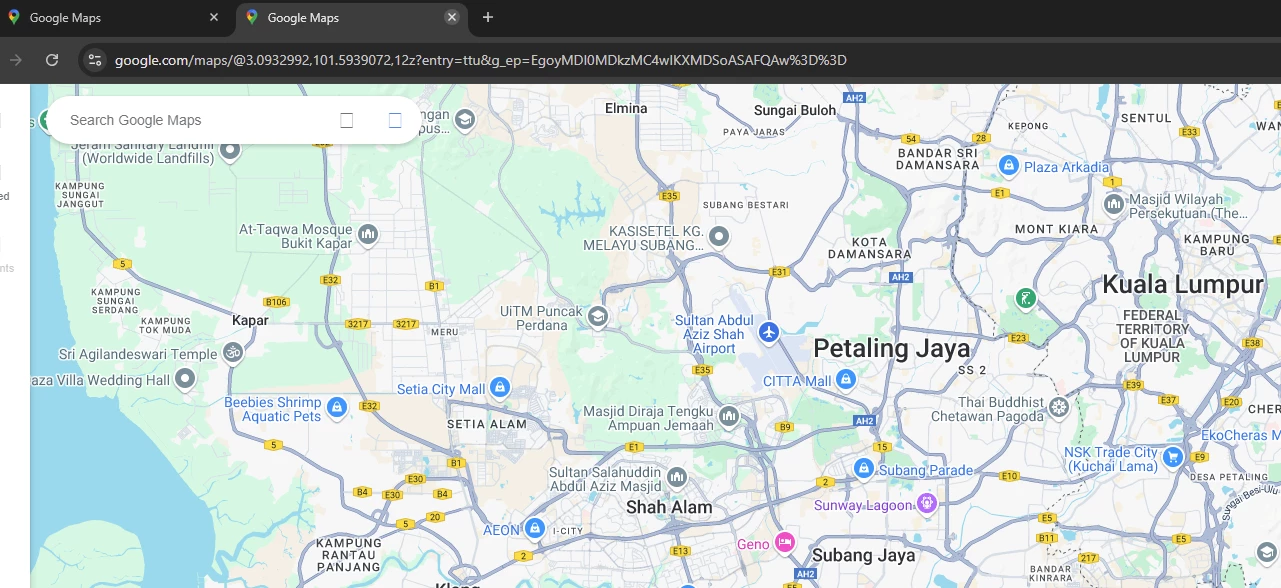Select the MONT KIARA area label
Viewport: 1281px width, 588px height.
(1057, 229)
